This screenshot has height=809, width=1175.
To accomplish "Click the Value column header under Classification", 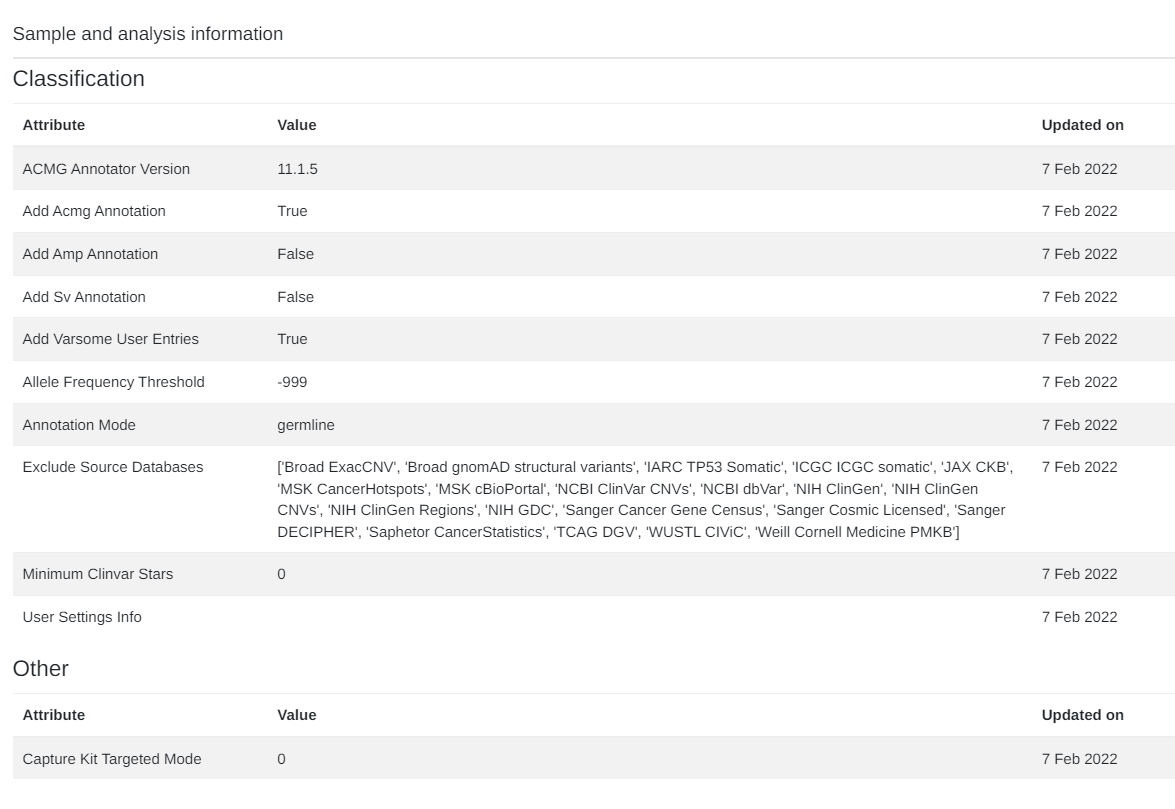I will pyautogui.click(x=296, y=125).
